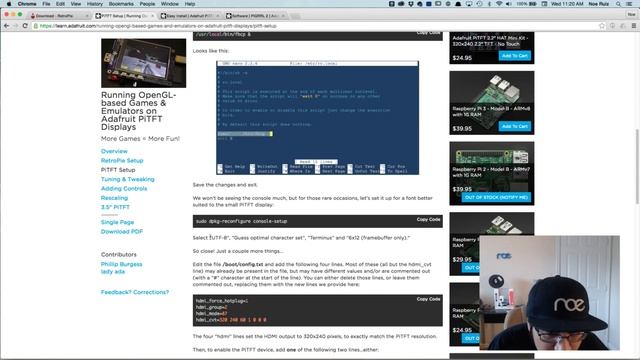
Task: Select the PiTFT Setup sidebar entry
Action: click(x=118, y=170)
